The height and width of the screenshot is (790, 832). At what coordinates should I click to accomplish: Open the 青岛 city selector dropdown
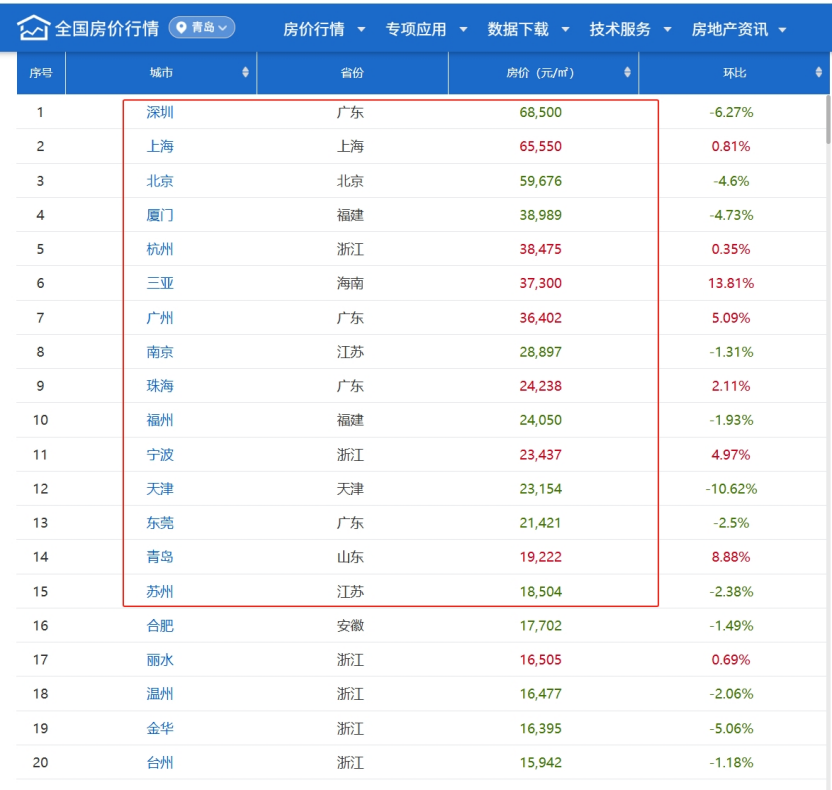(x=202, y=28)
